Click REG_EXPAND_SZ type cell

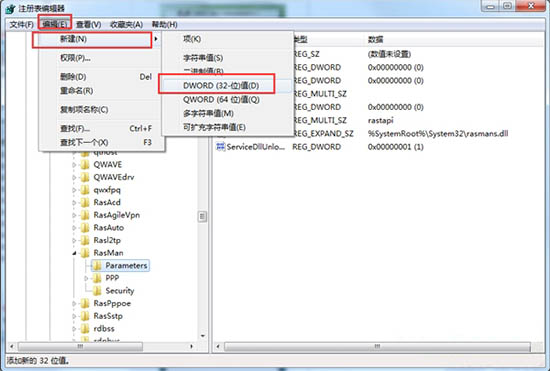pyautogui.click(x=323, y=134)
